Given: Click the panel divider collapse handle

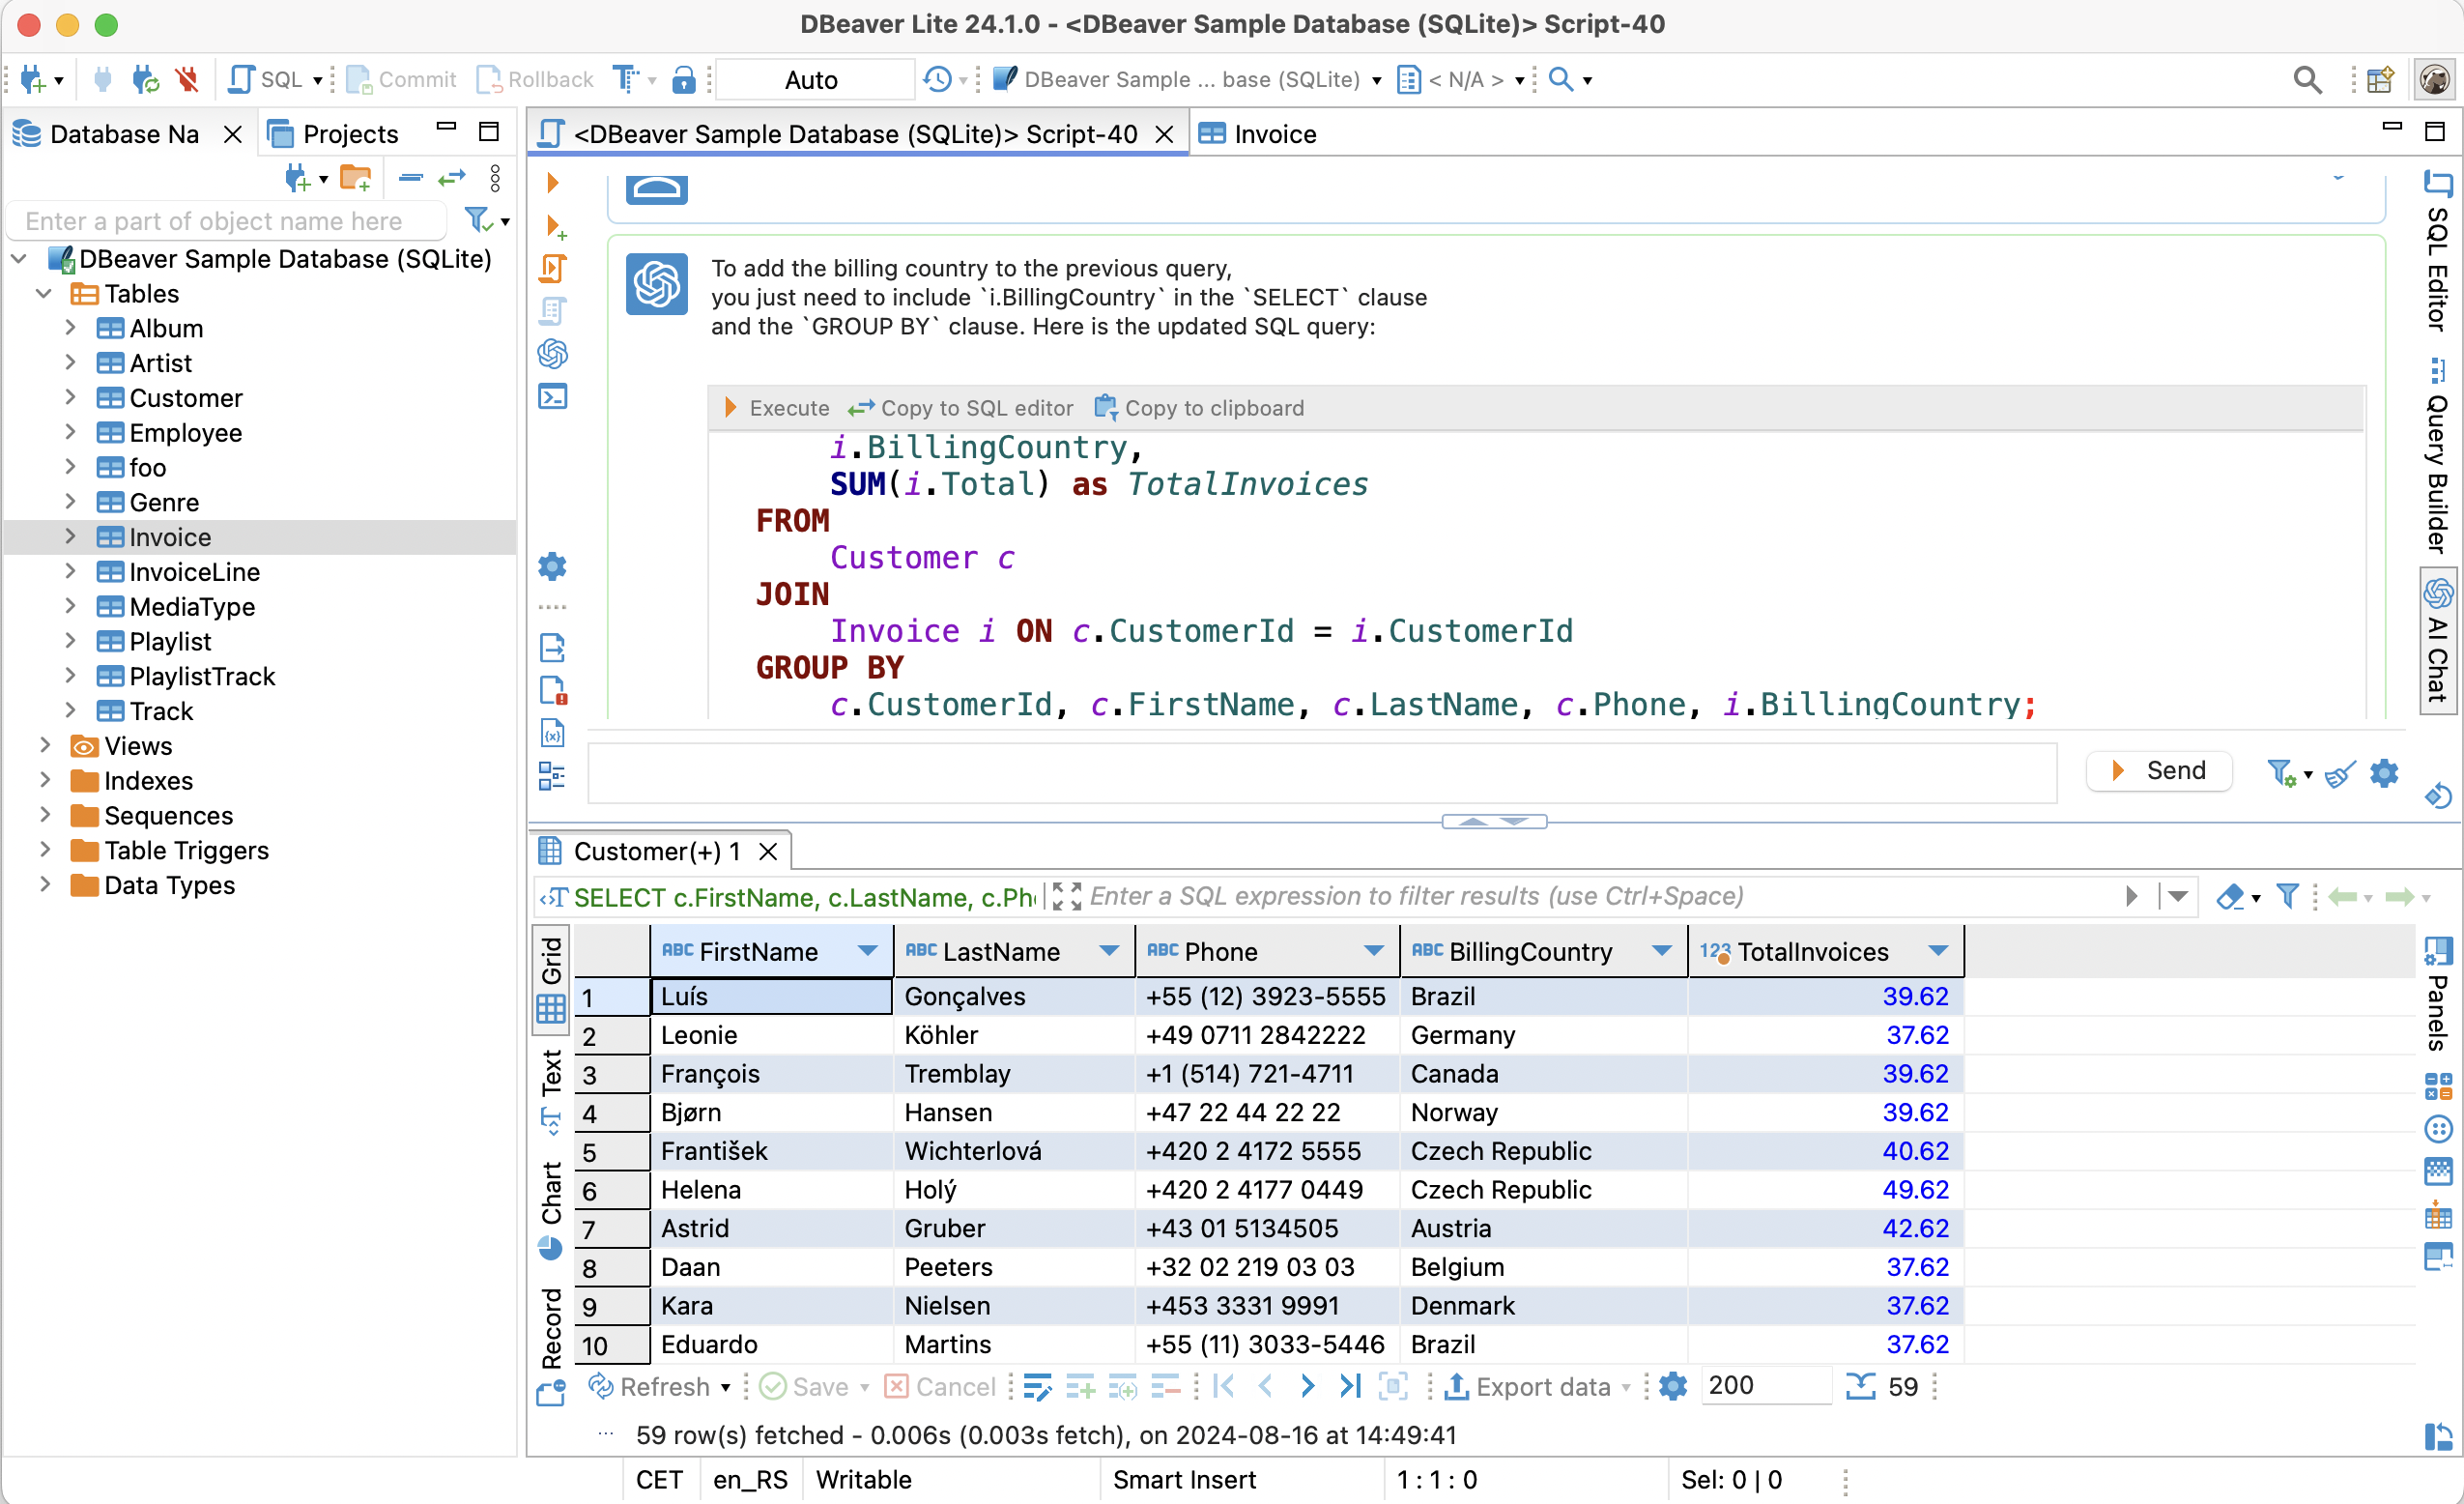Looking at the screenshot, I should tap(1494, 821).
